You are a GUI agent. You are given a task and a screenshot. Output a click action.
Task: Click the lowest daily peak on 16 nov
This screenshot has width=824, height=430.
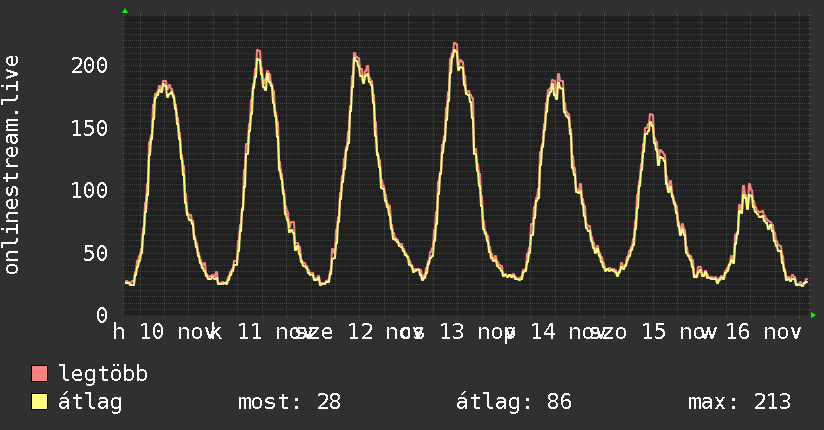coord(747,187)
